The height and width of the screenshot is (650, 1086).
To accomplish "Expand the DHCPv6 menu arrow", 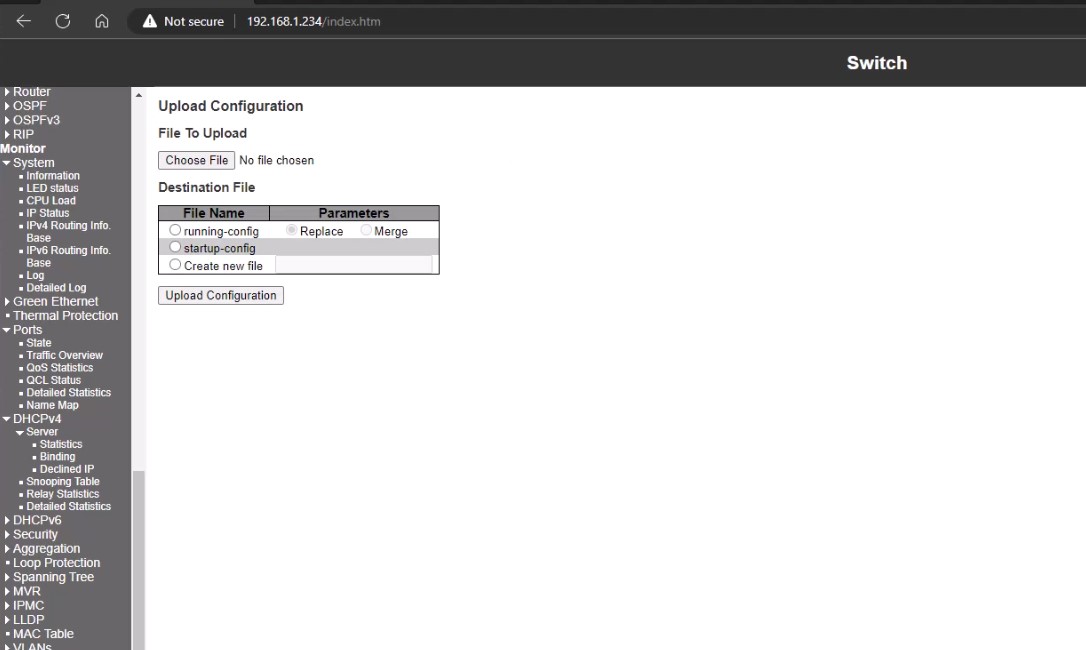I will point(7,520).
